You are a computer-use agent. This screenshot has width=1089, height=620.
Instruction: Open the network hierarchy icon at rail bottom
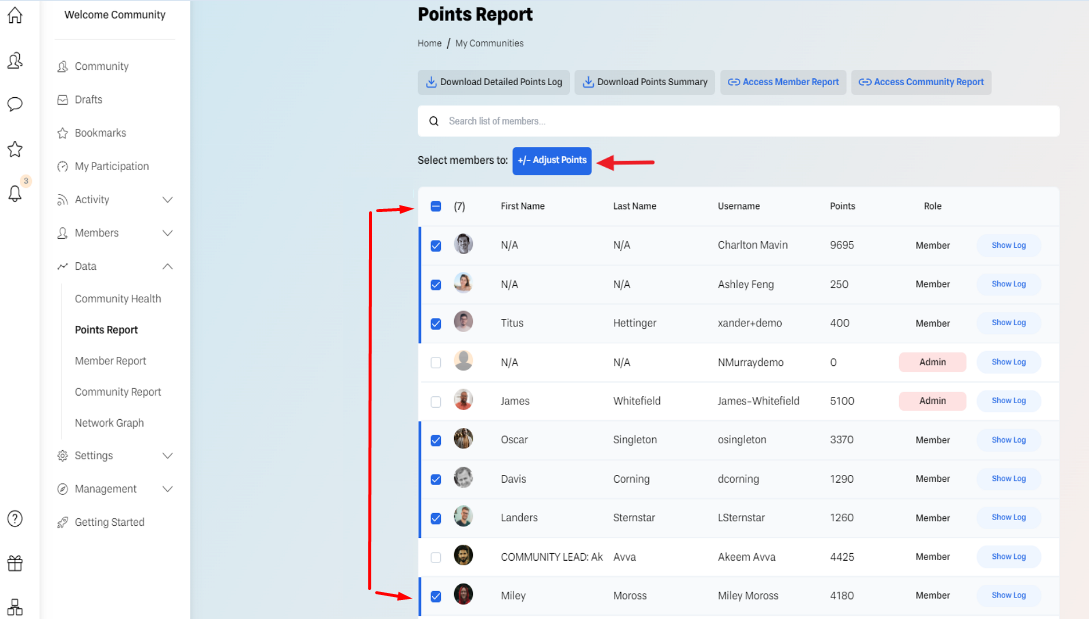[x=15, y=608]
